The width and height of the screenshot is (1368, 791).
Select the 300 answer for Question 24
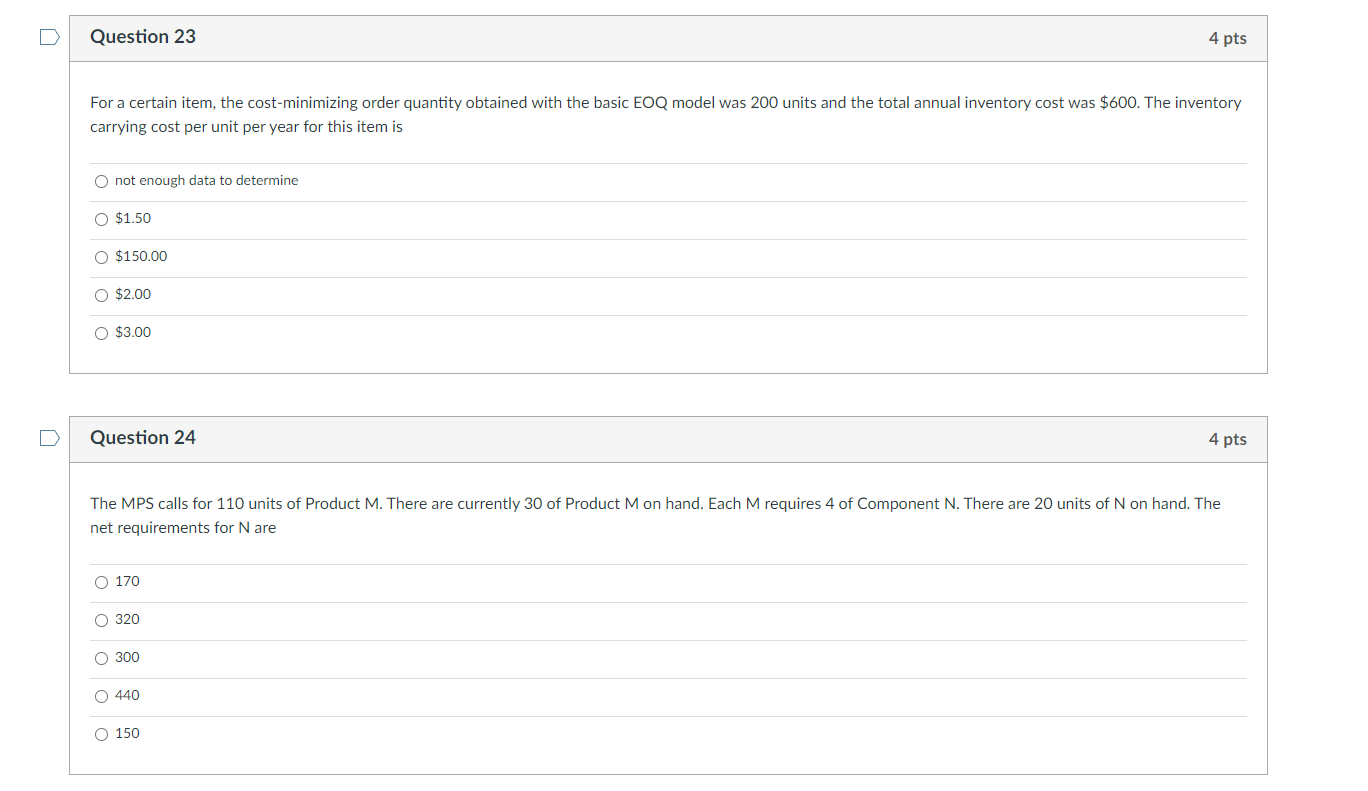tap(101, 658)
